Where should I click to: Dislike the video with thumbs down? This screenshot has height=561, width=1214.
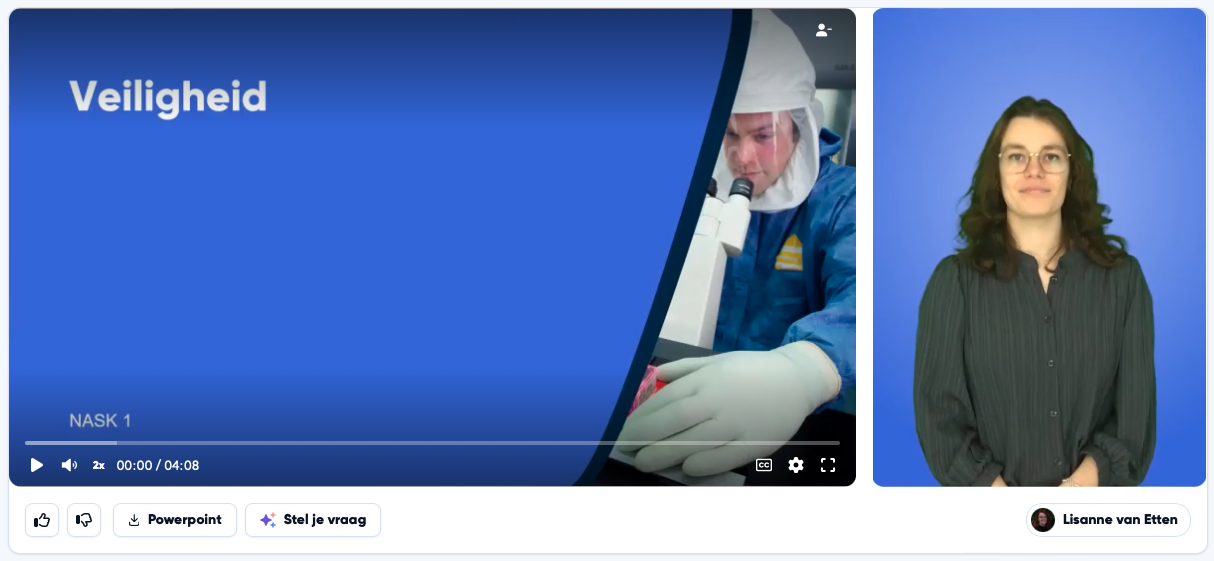[84, 520]
